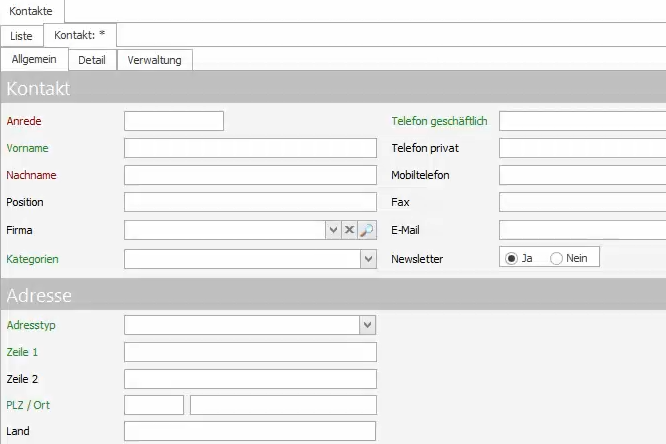Click the Telefon privat label
This screenshot has height=444, width=666.
pyautogui.click(x=425, y=148)
